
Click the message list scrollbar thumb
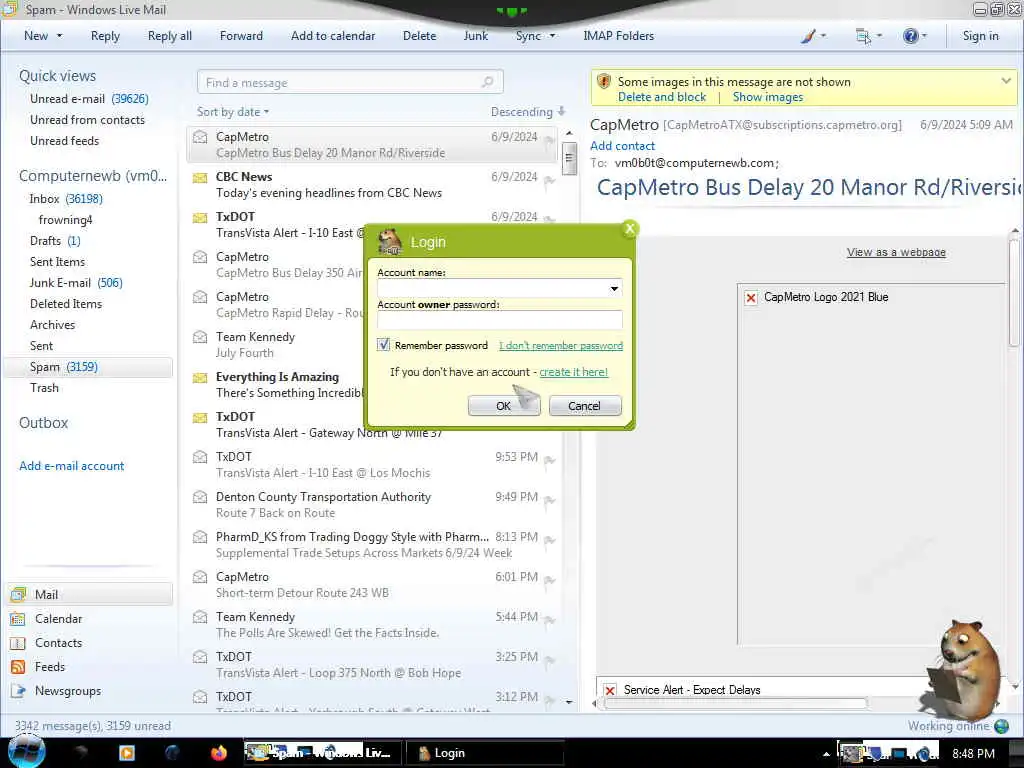coord(569,158)
